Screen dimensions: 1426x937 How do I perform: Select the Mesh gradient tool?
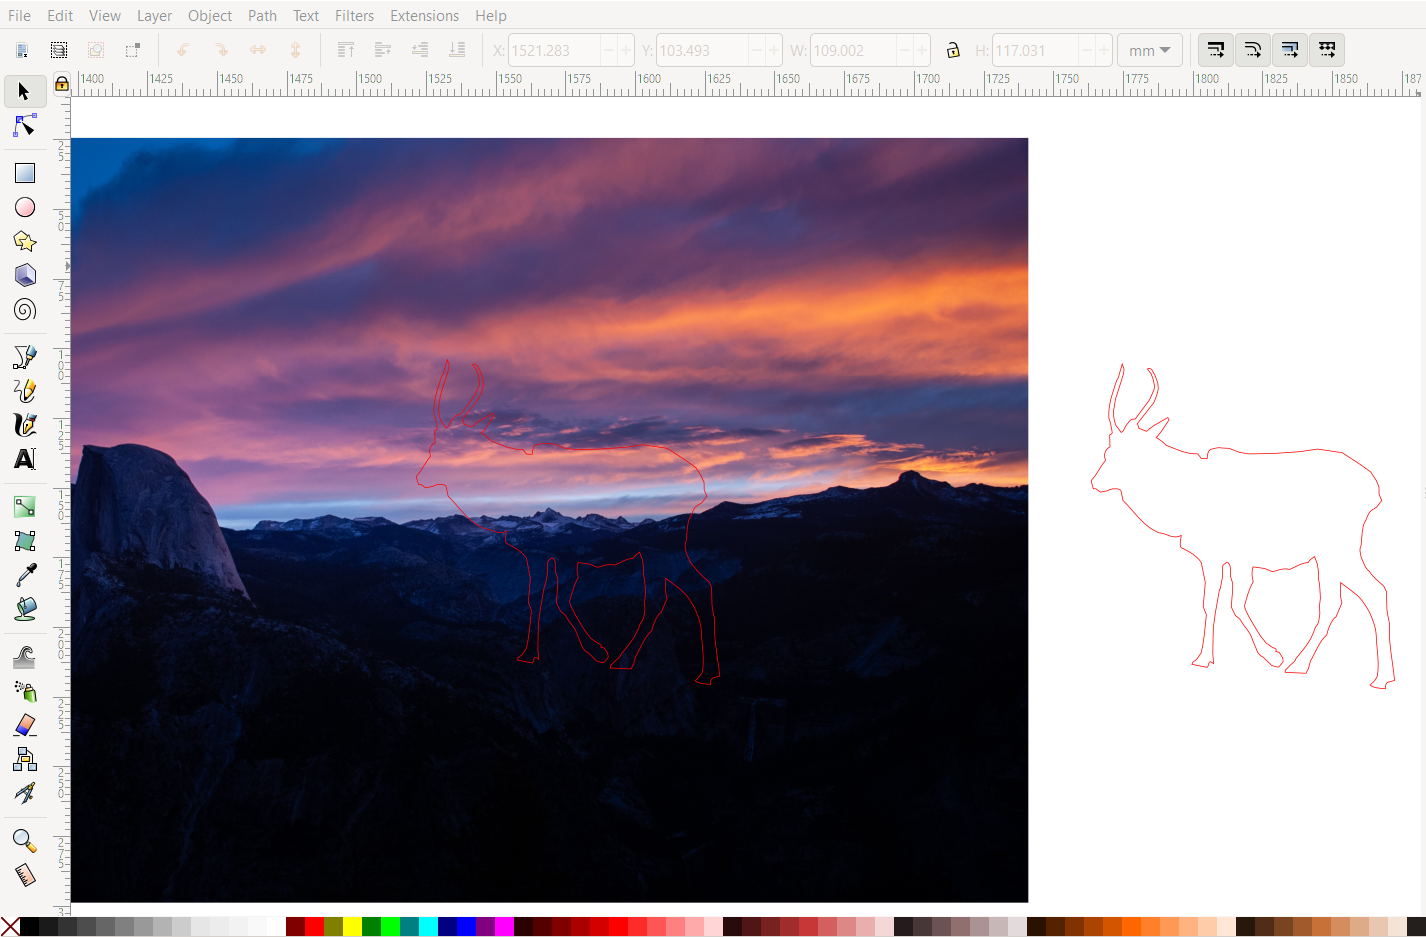tap(25, 541)
